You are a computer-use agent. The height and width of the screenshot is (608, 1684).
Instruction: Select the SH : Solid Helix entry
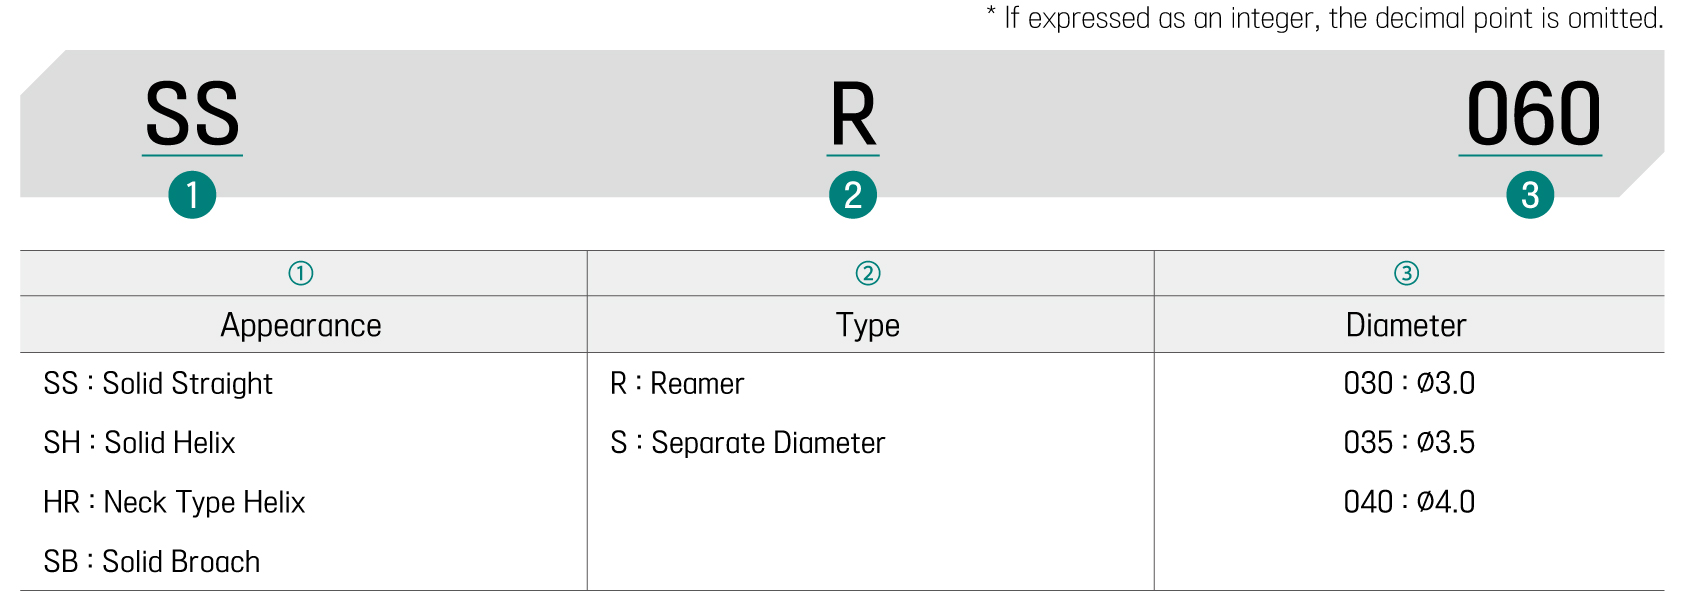(x=140, y=442)
